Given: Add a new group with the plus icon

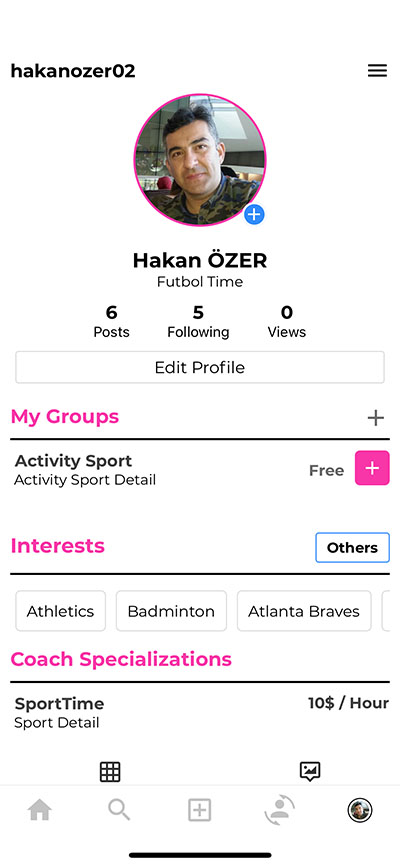Looking at the screenshot, I should pyautogui.click(x=376, y=418).
